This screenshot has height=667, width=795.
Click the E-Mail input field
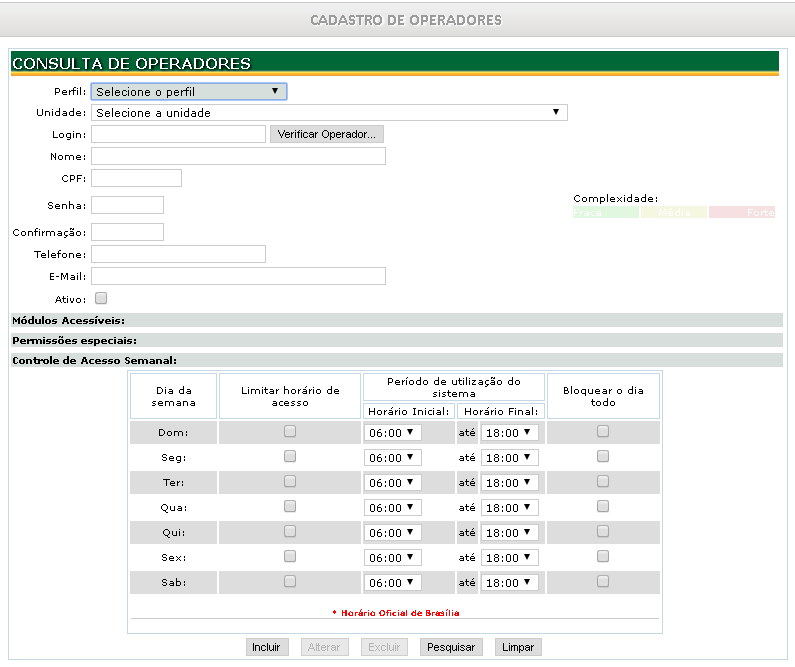click(x=238, y=276)
